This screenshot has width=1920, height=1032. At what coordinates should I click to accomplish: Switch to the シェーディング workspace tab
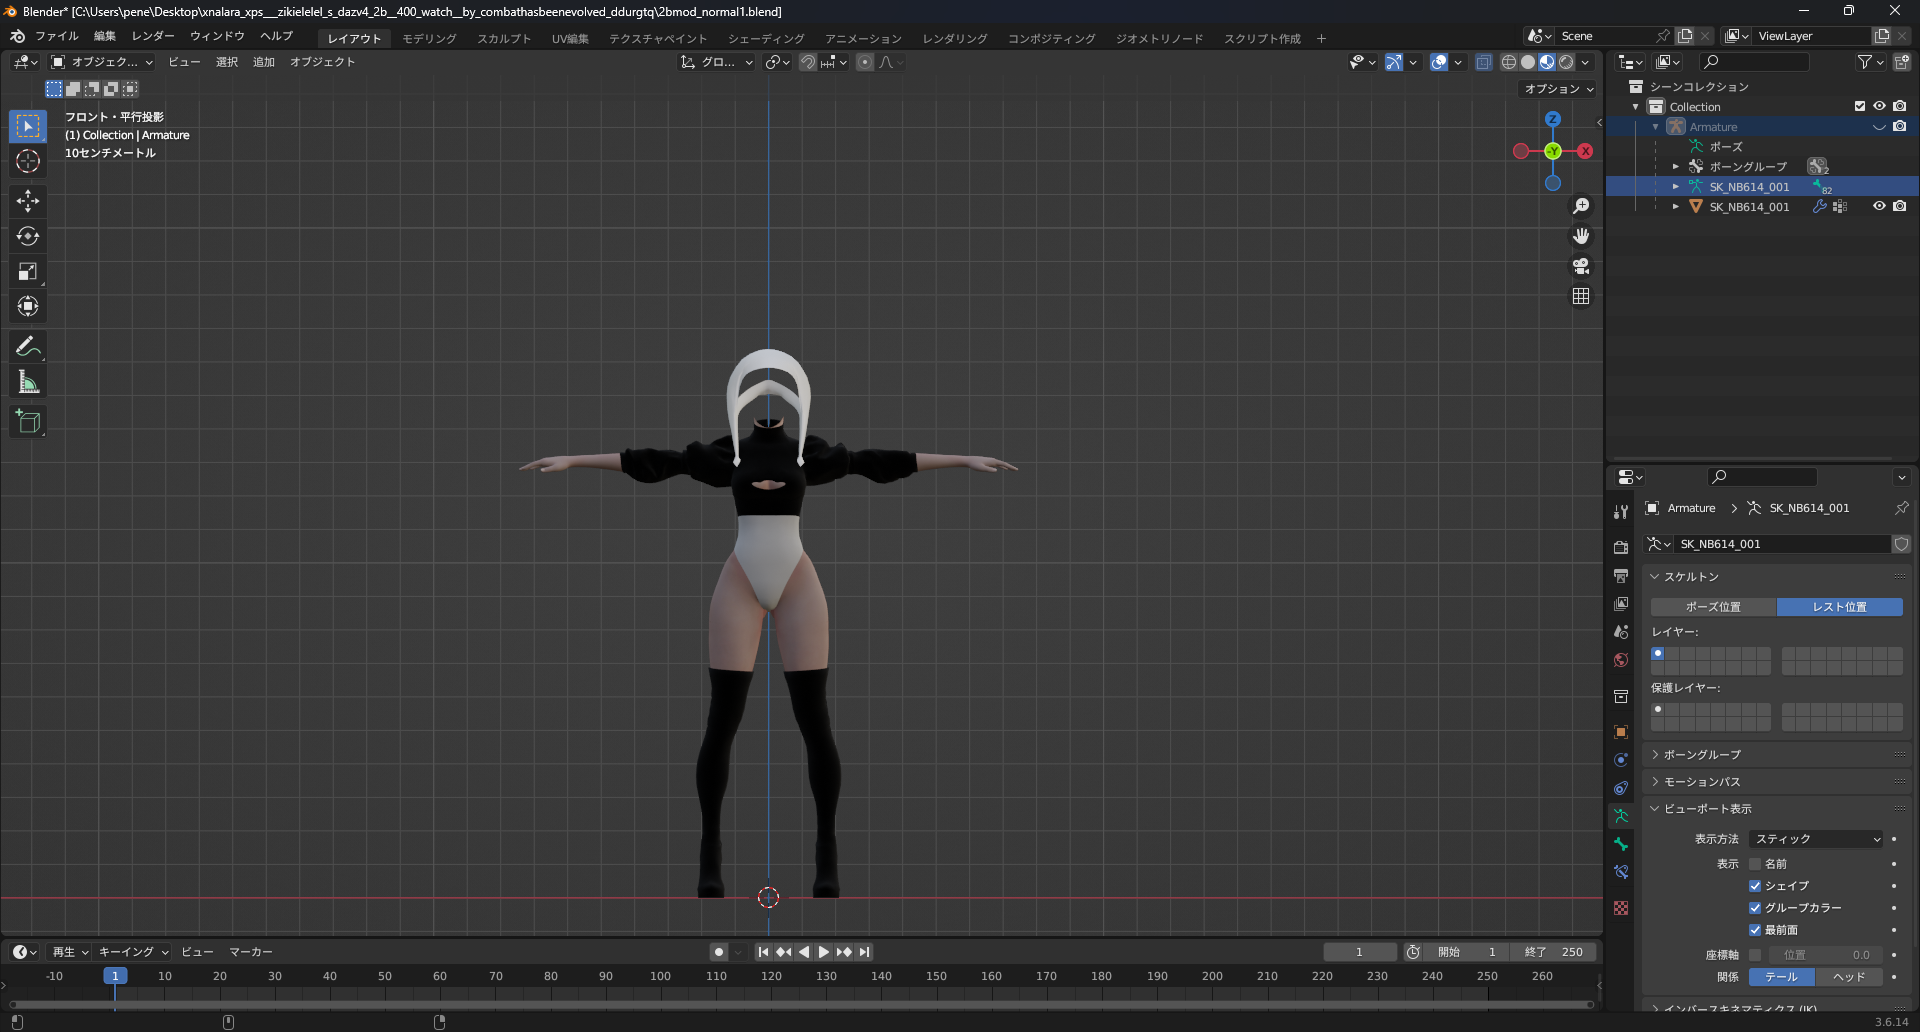pyautogui.click(x=766, y=38)
